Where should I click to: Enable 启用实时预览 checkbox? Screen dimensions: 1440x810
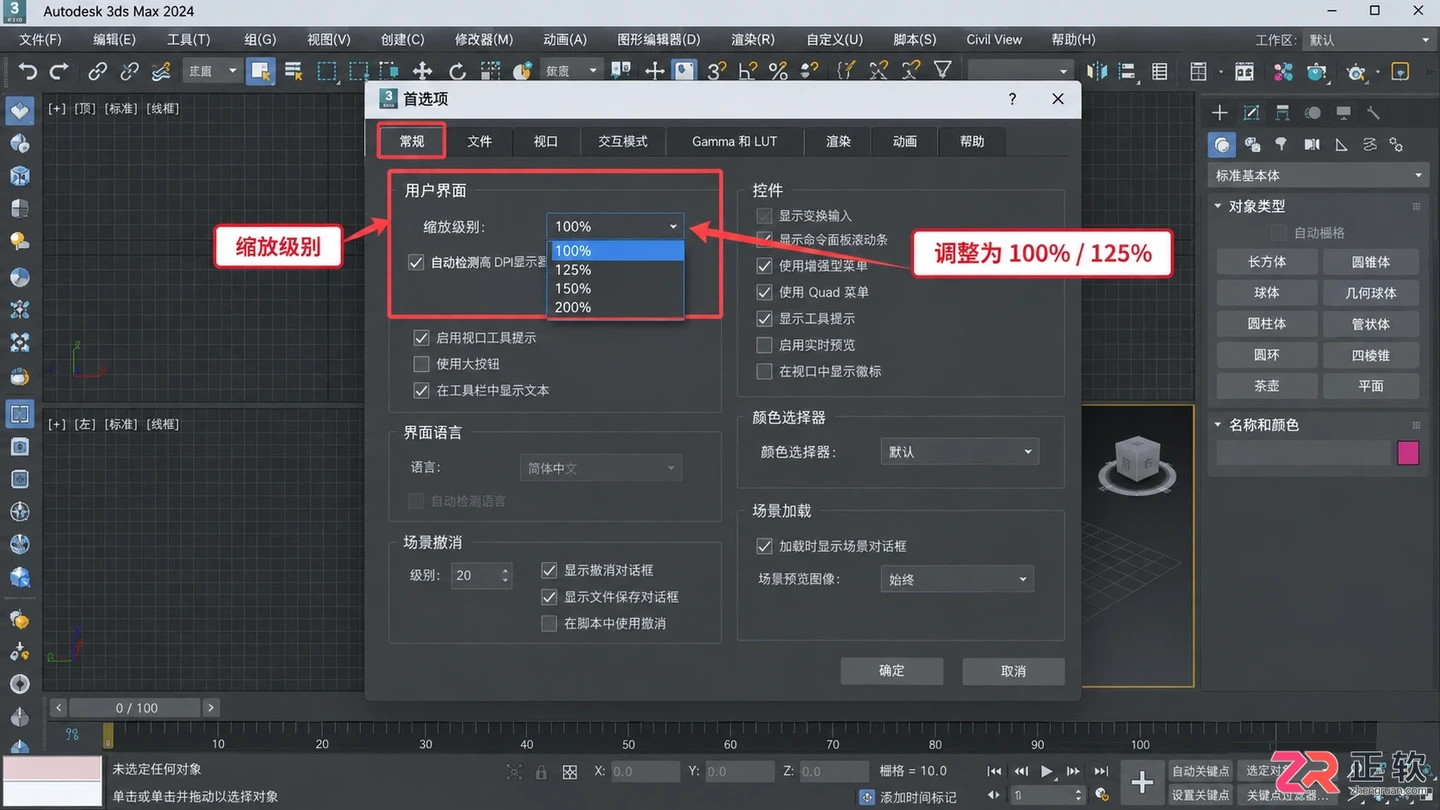(x=764, y=345)
